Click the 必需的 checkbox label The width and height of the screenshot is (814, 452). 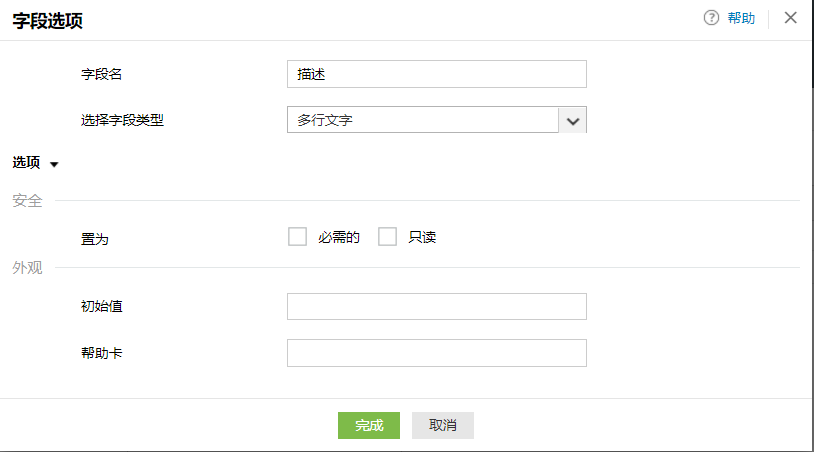click(339, 238)
